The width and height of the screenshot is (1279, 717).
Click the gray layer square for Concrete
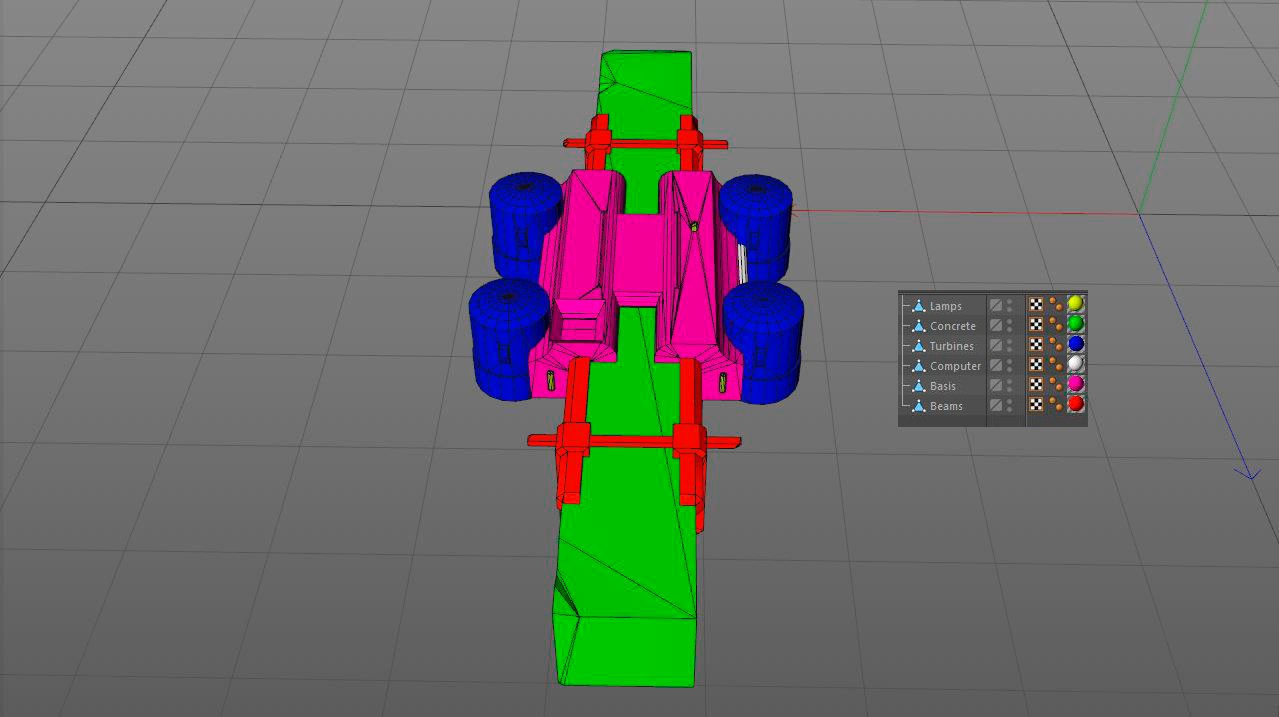(996, 325)
